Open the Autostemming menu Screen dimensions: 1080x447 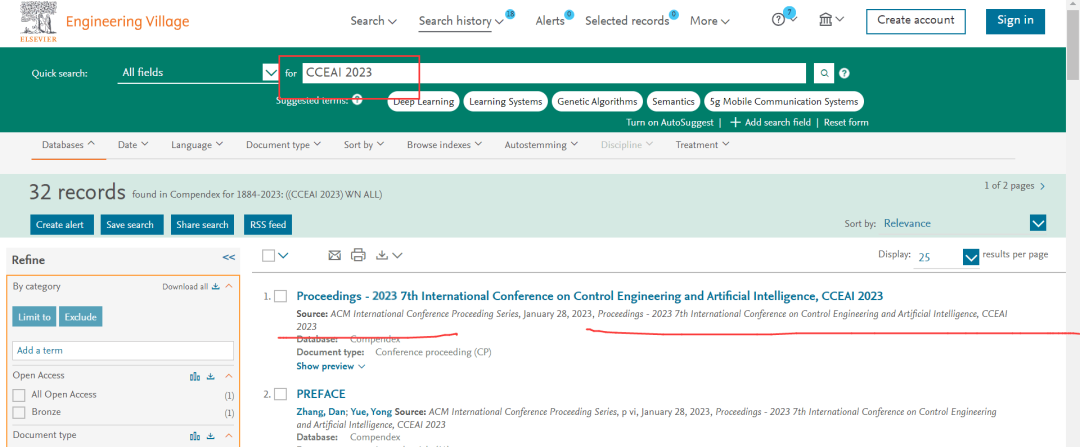541,145
